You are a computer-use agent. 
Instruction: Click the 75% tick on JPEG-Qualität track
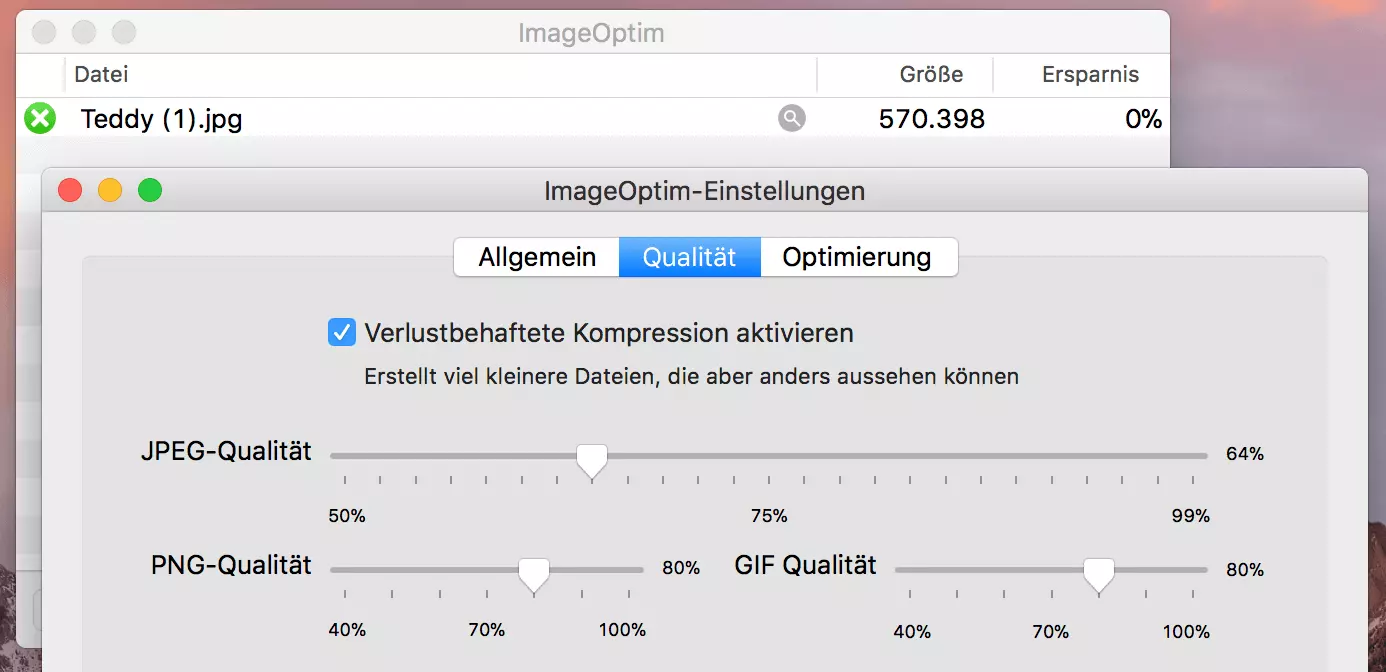[769, 456]
